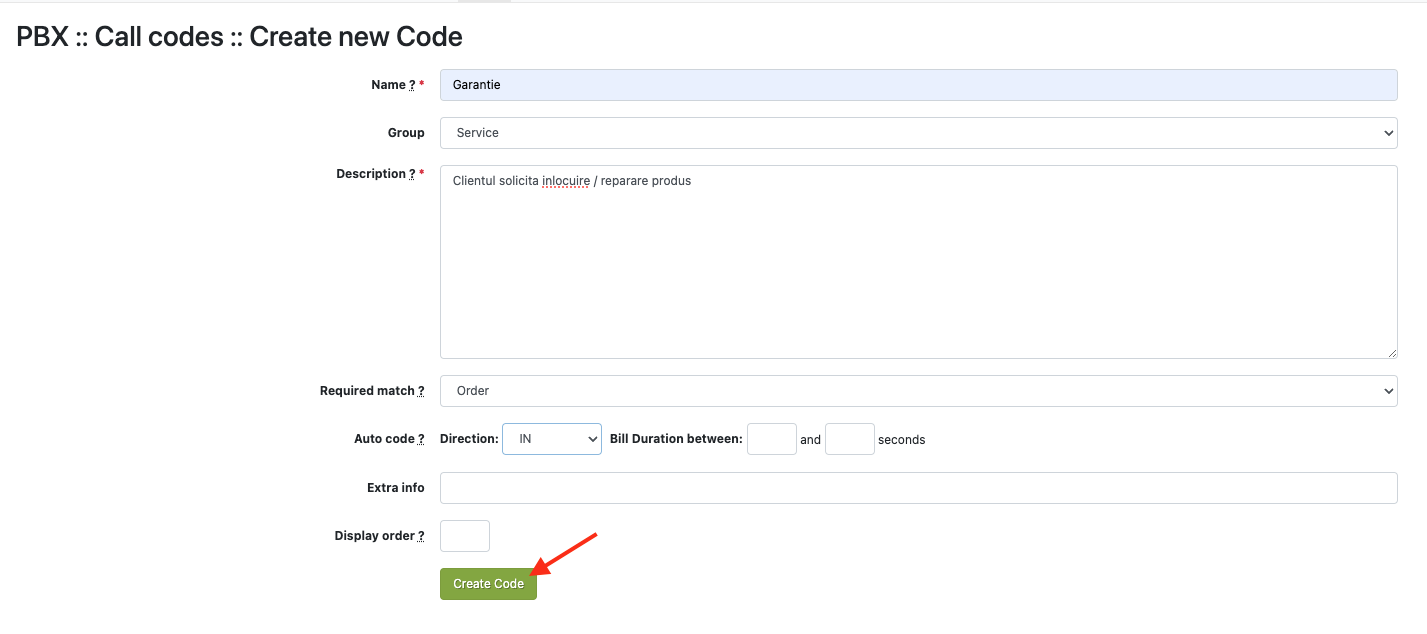Click the Name input field containing Garantie
The width and height of the screenshot is (1427, 634).
(x=918, y=85)
